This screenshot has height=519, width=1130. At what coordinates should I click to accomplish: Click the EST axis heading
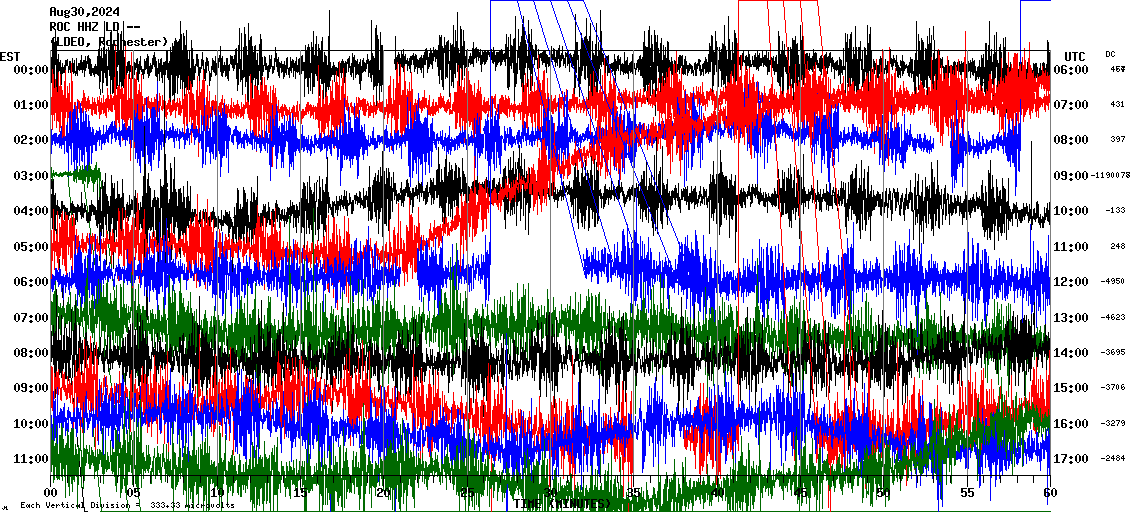coord(10,56)
